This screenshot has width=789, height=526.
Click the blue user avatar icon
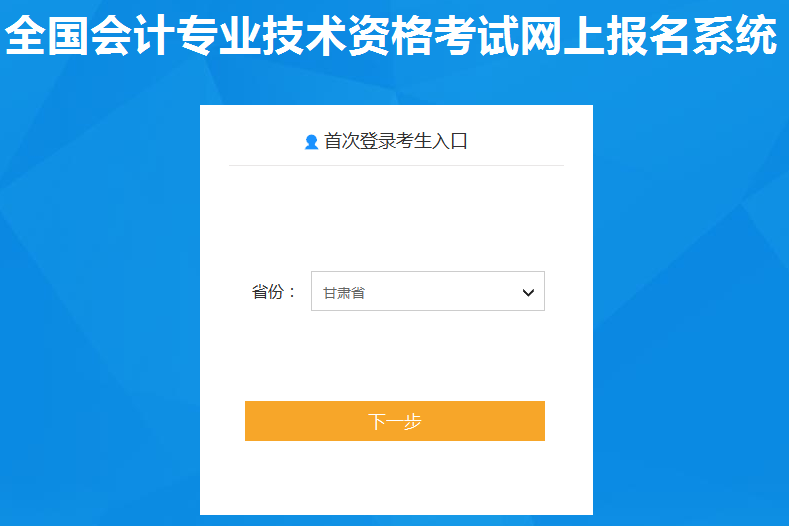(x=311, y=142)
